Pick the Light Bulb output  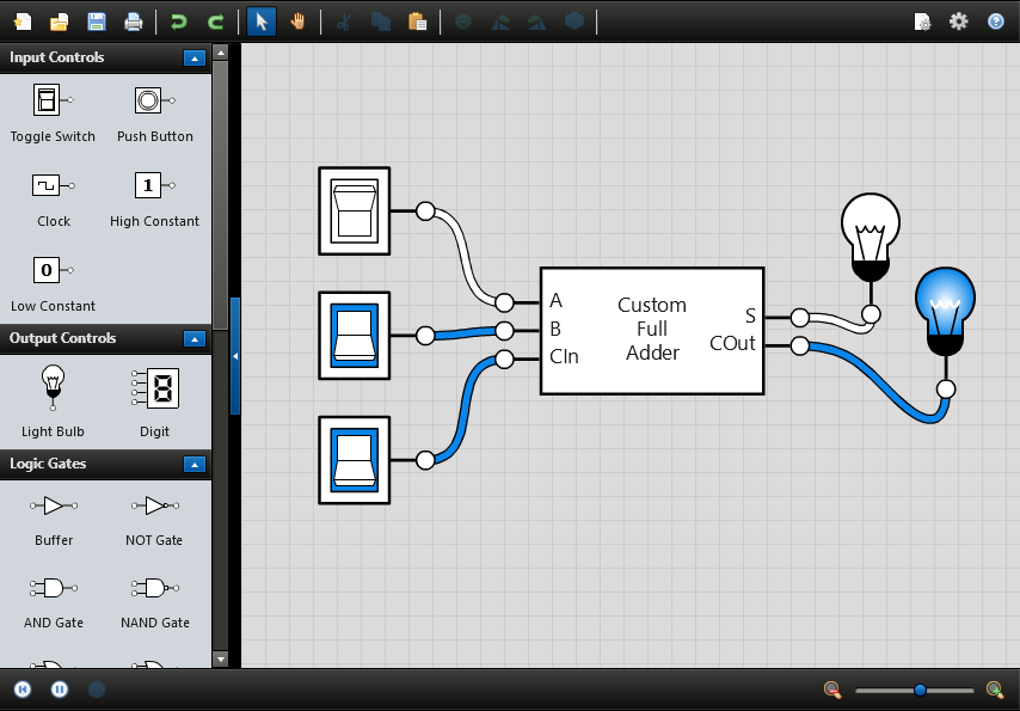tap(53, 401)
